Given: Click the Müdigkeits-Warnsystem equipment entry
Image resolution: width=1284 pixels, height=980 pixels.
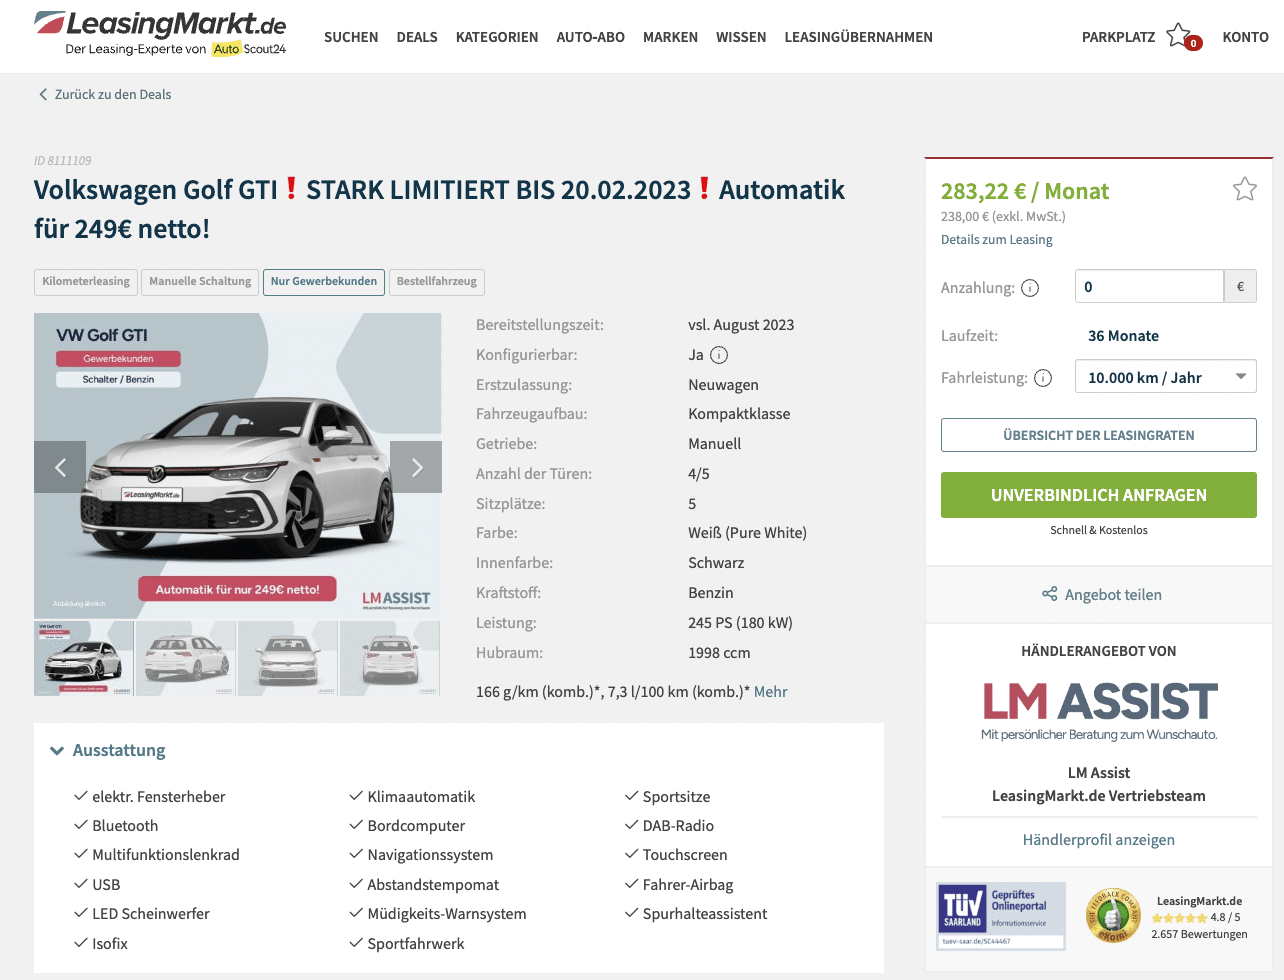Looking at the screenshot, I should pyautogui.click(x=447, y=914).
